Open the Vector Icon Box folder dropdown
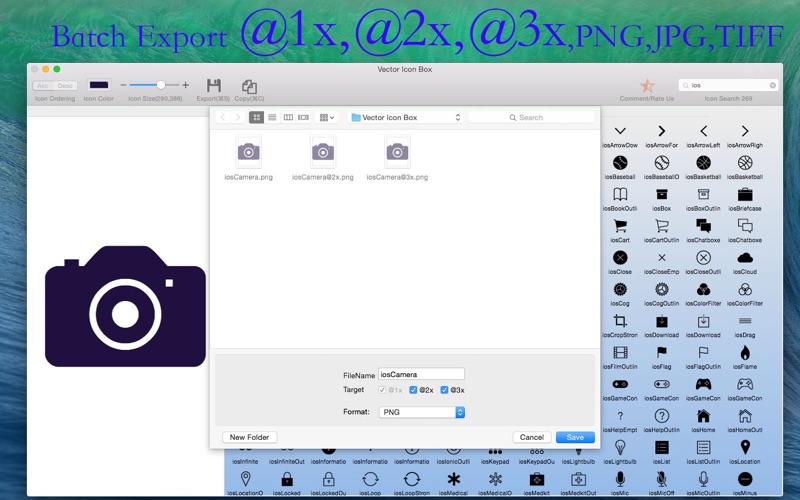This screenshot has width=800, height=500. [x=406, y=117]
